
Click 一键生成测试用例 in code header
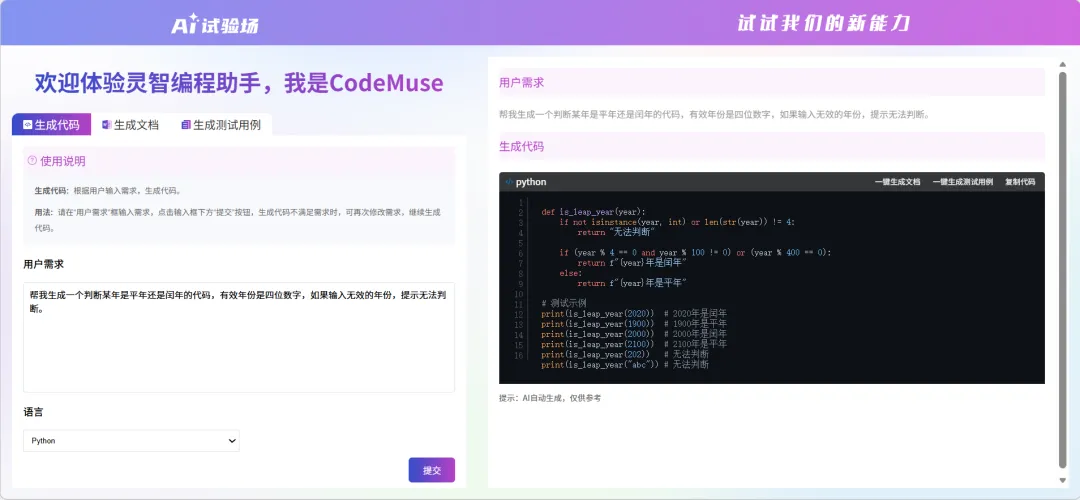pos(963,182)
